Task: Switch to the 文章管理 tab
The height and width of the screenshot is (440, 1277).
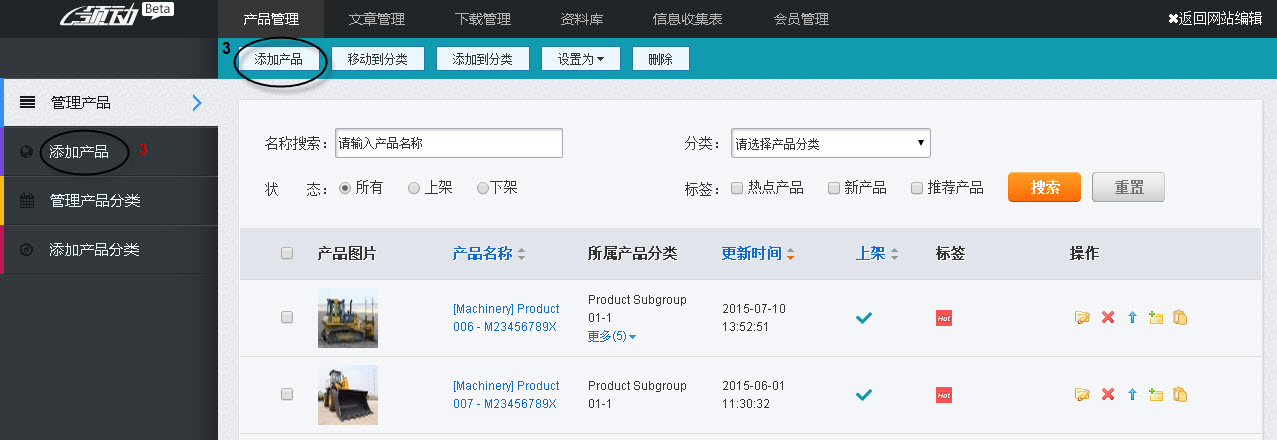Action: point(377,19)
